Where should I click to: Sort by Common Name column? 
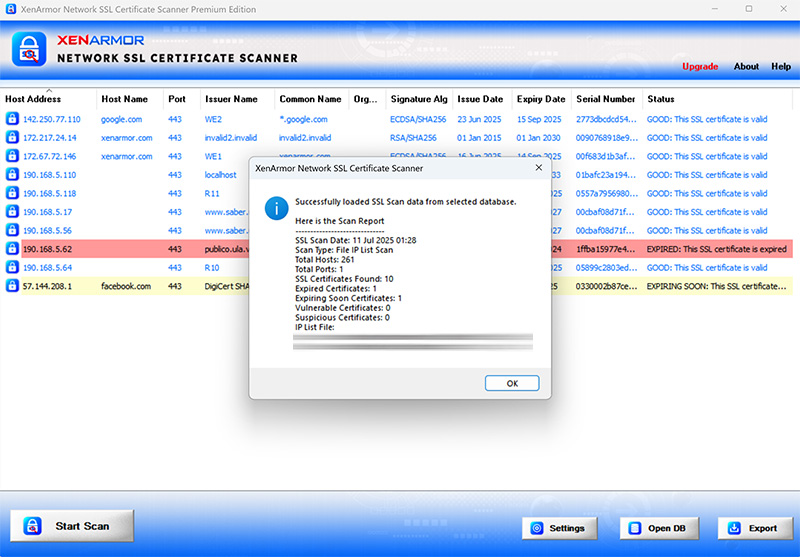click(312, 99)
